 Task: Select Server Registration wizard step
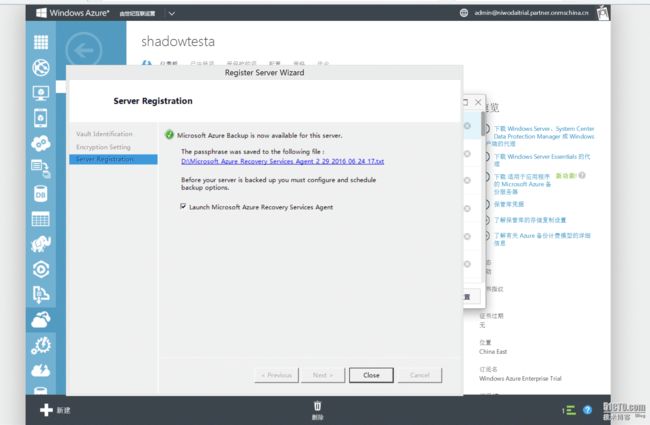[113, 159]
